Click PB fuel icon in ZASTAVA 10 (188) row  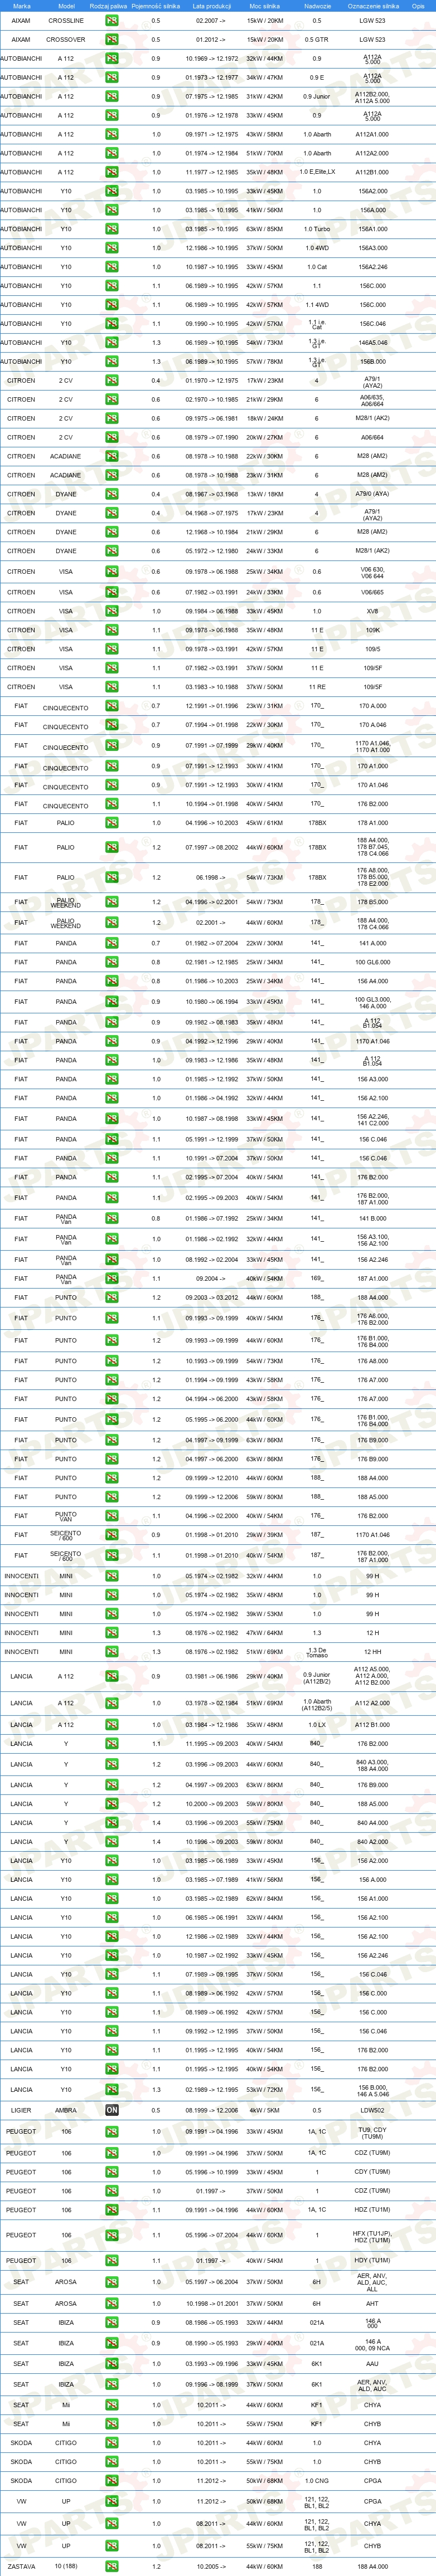coord(112,2566)
